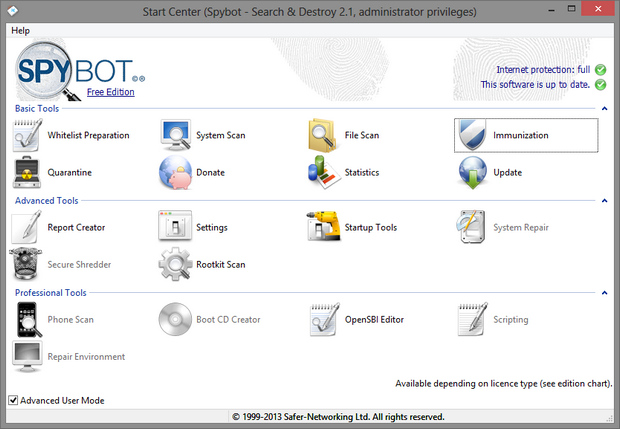Click the Boot CD Creator disc icon
The width and height of the screenshot is (620, 429).
175,319
